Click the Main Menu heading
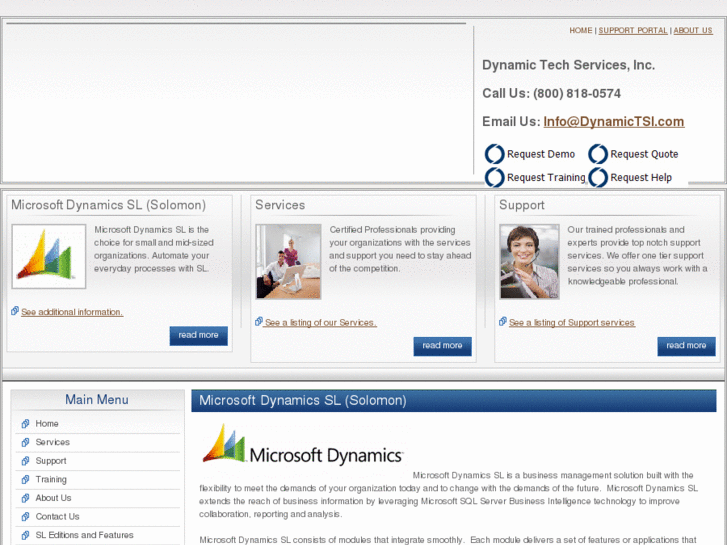Image resolution: width=727 pixels, height=545 pixels. [x=96, y=399]
